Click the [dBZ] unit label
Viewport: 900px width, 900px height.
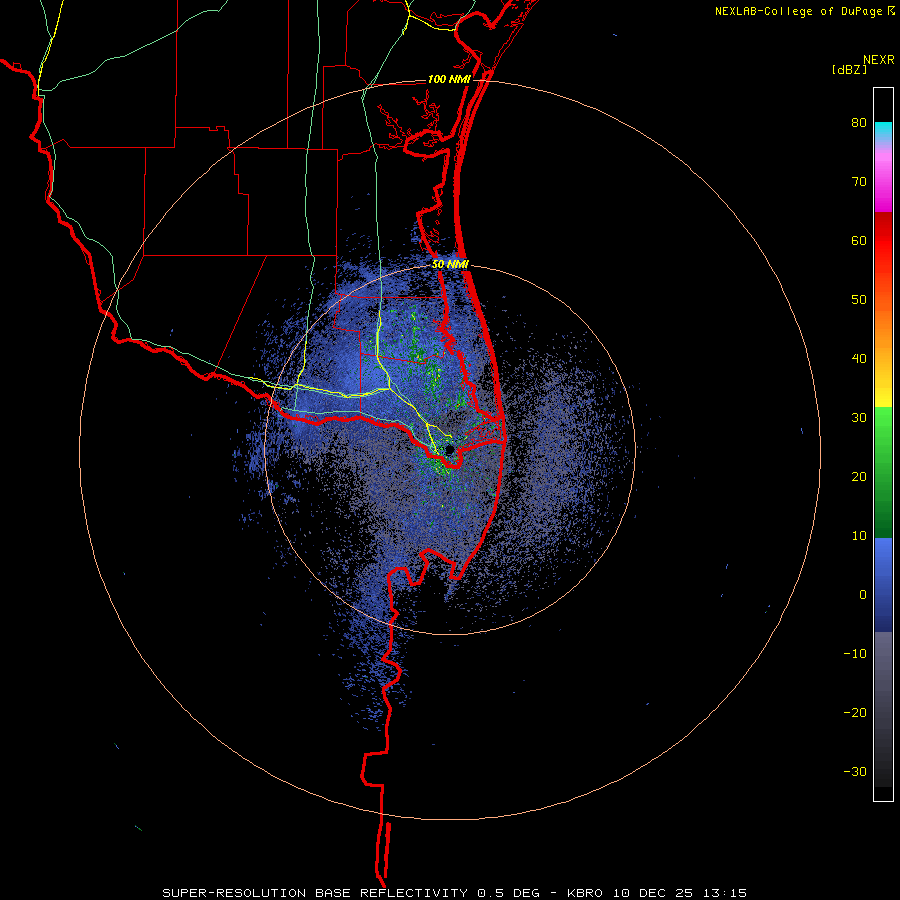click(x=849, y=70)
